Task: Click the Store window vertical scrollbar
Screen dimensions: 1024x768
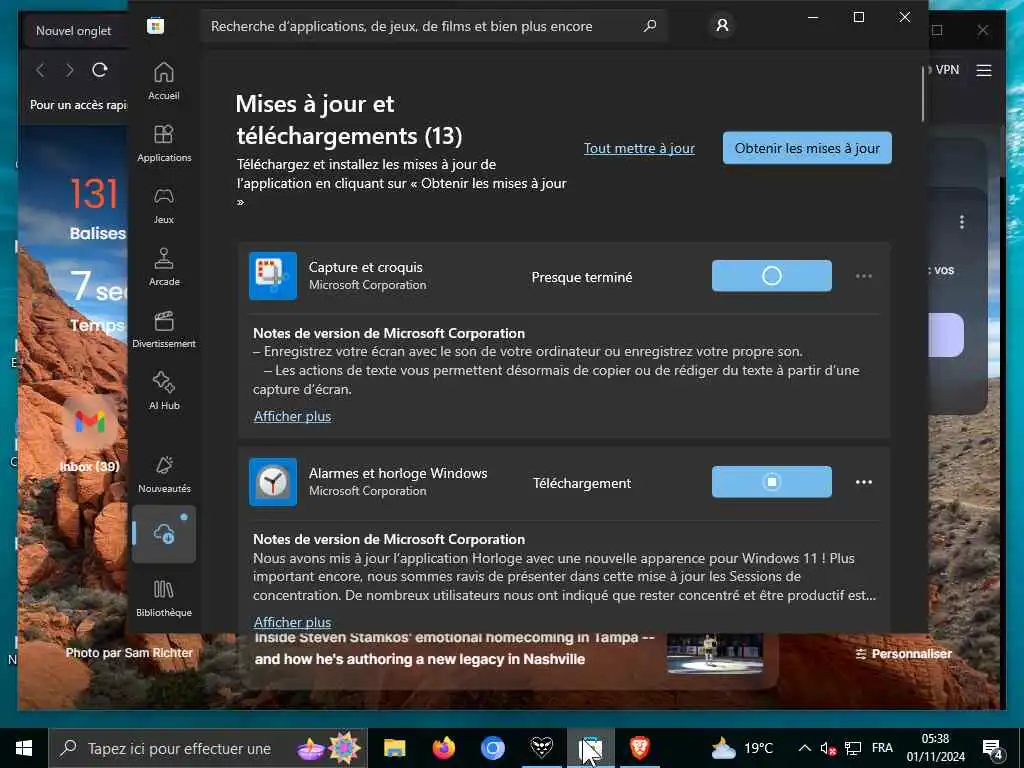Action: (923, 93)
